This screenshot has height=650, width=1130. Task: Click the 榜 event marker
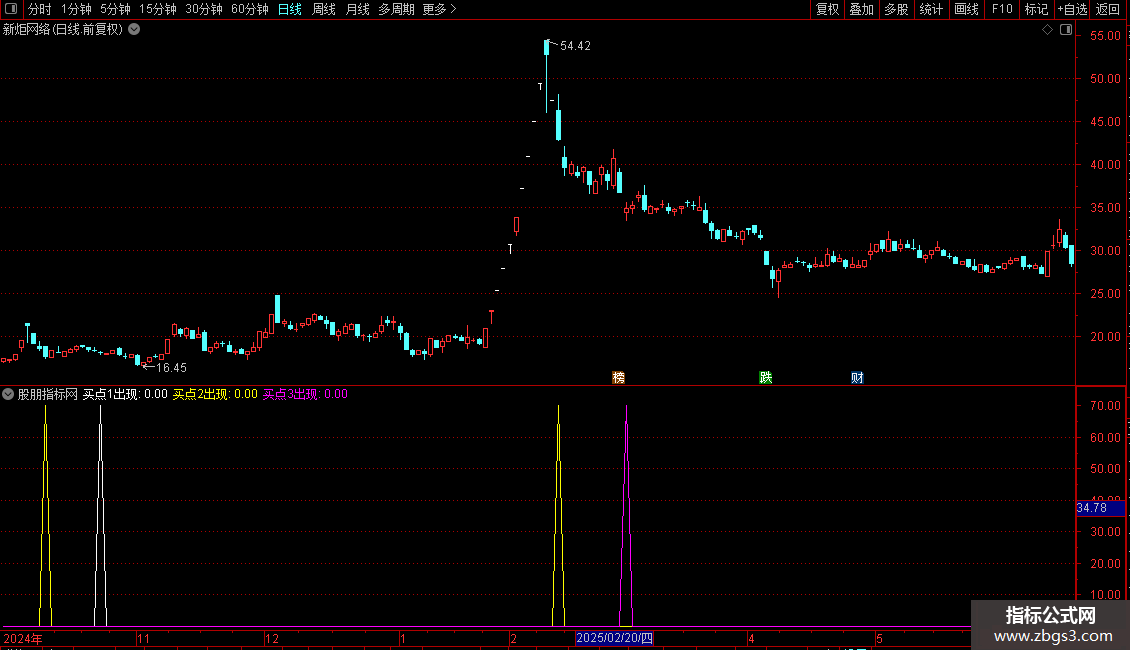[x=618, y=378]
